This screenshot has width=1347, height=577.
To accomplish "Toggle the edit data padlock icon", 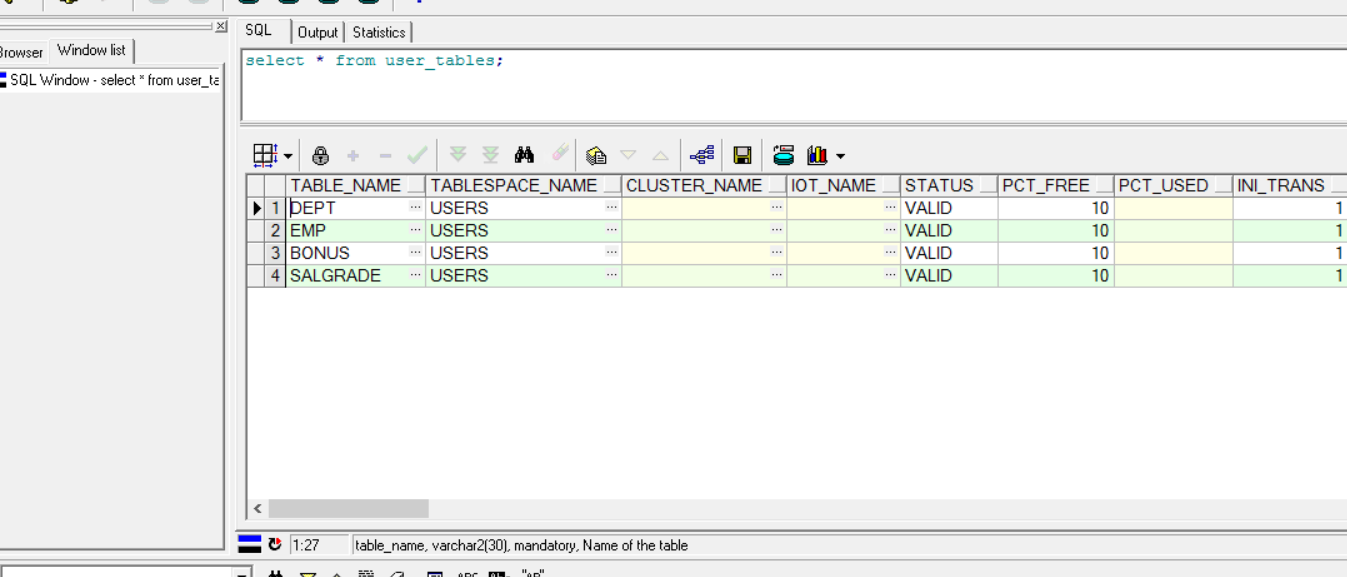I will [320, 155].
